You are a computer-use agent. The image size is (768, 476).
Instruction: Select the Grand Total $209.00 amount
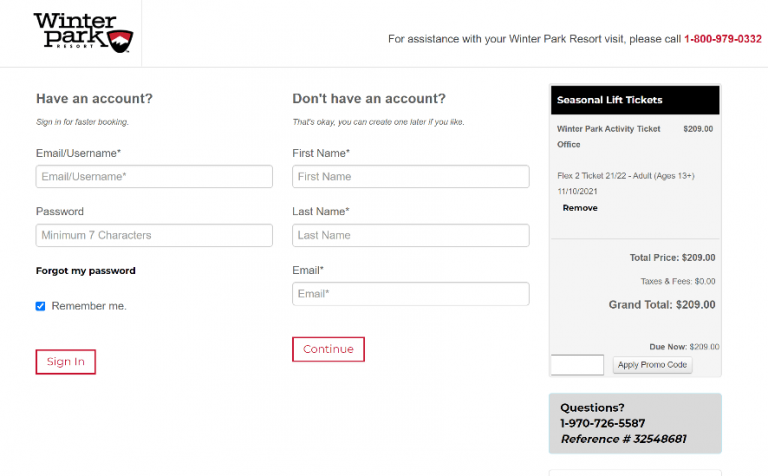click(x=696, y=305)
